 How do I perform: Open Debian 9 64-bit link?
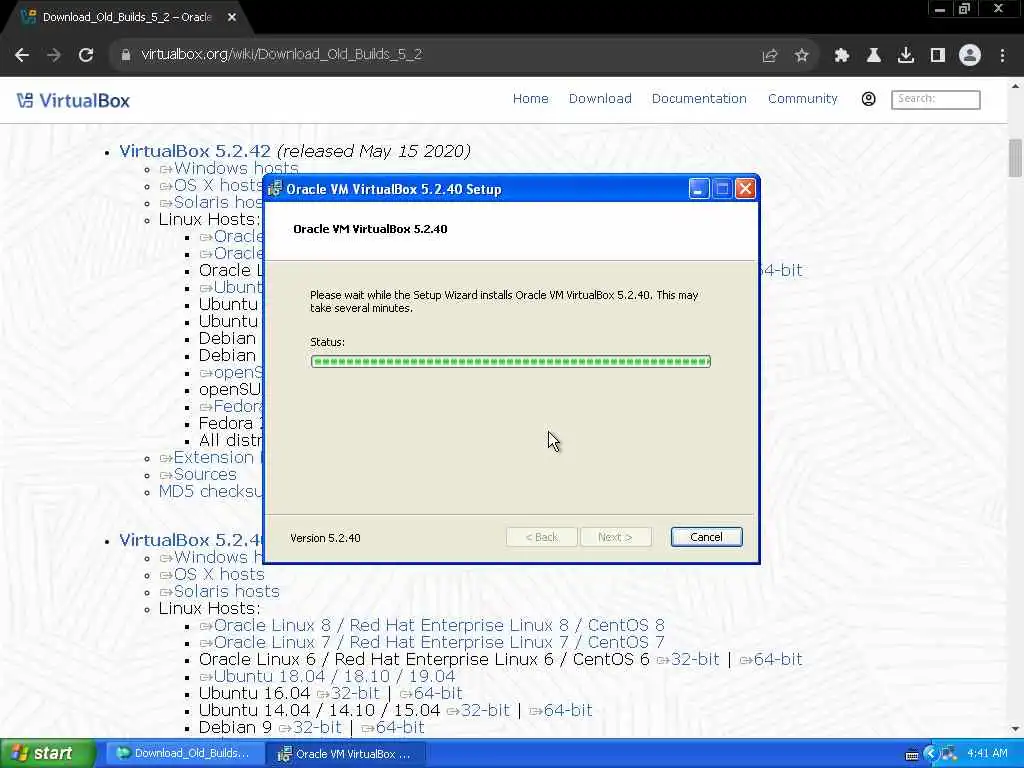point(393,728)
